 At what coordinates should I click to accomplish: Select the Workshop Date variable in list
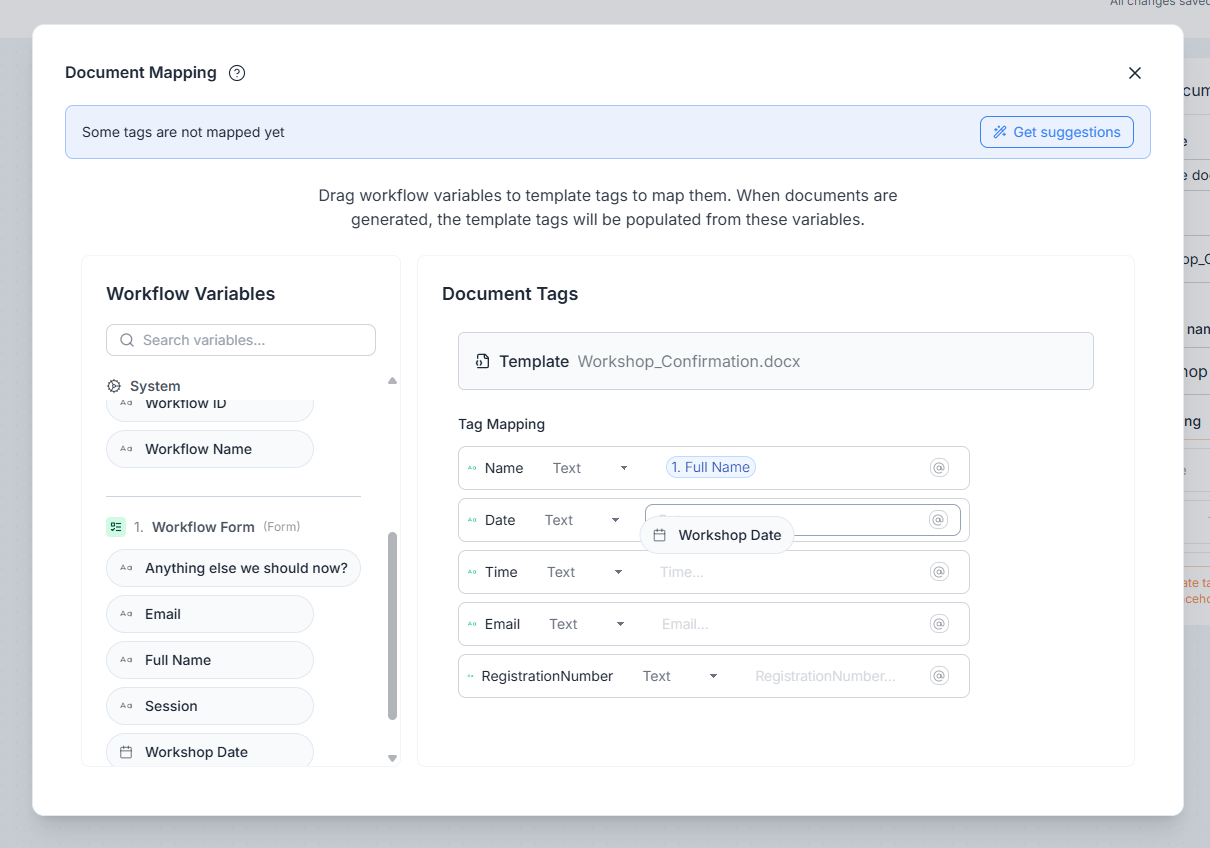[x=210, y=750]
